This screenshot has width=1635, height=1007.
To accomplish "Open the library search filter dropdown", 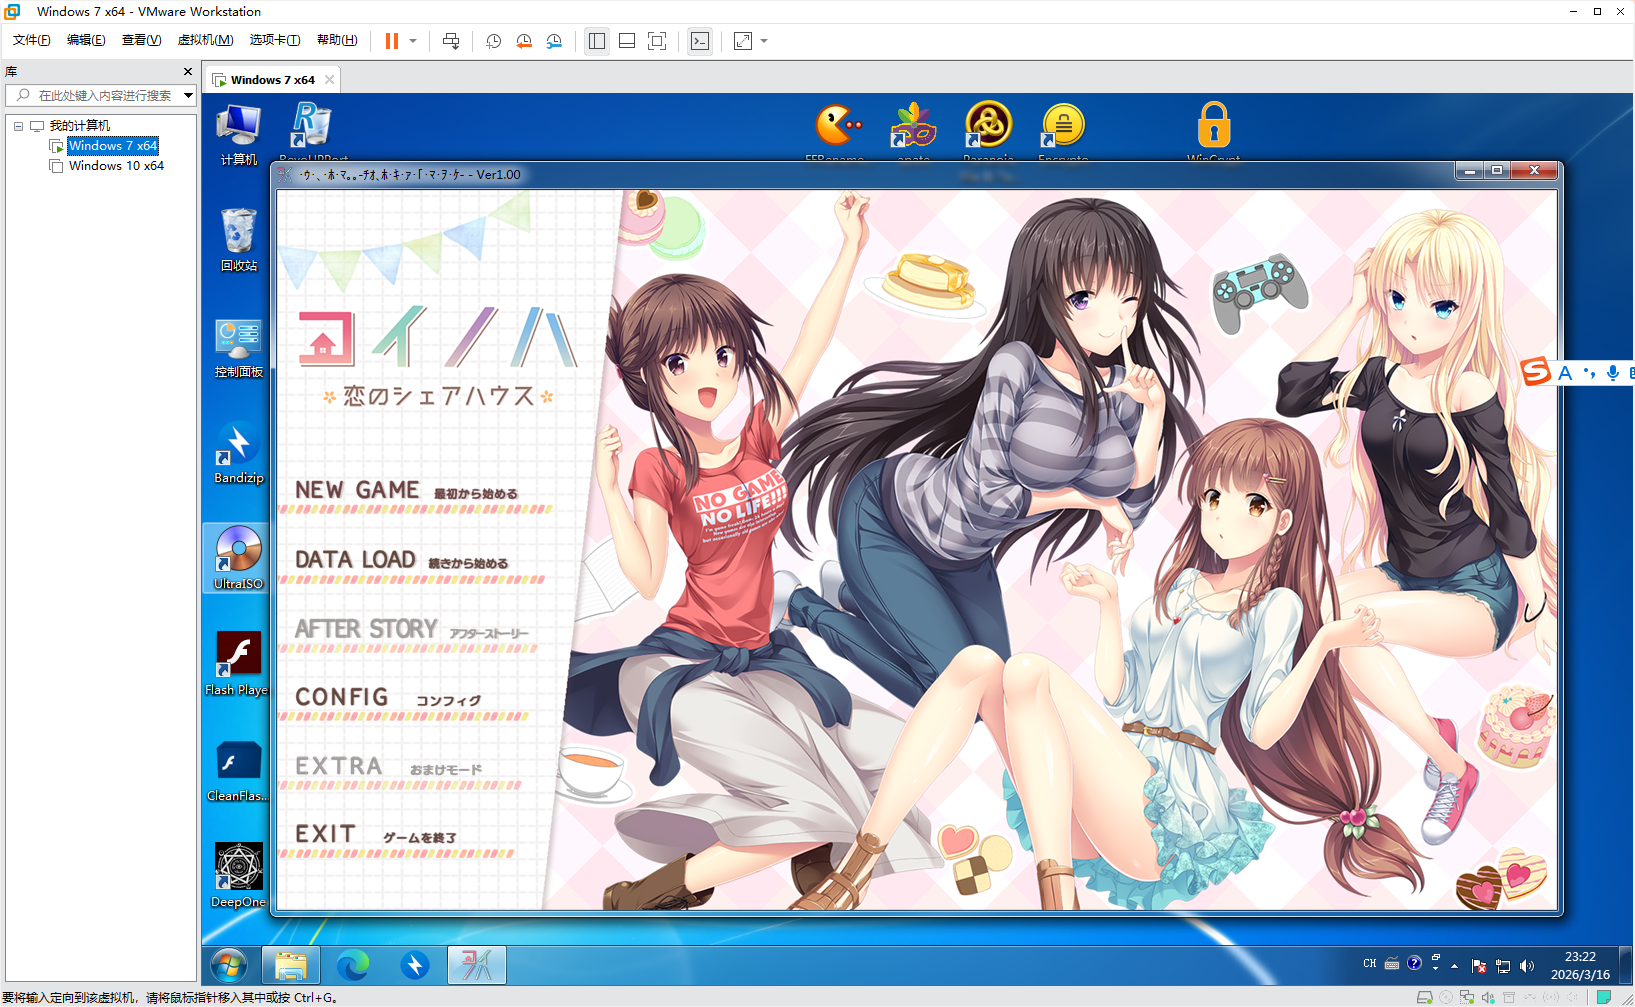I will coord(188,95).
